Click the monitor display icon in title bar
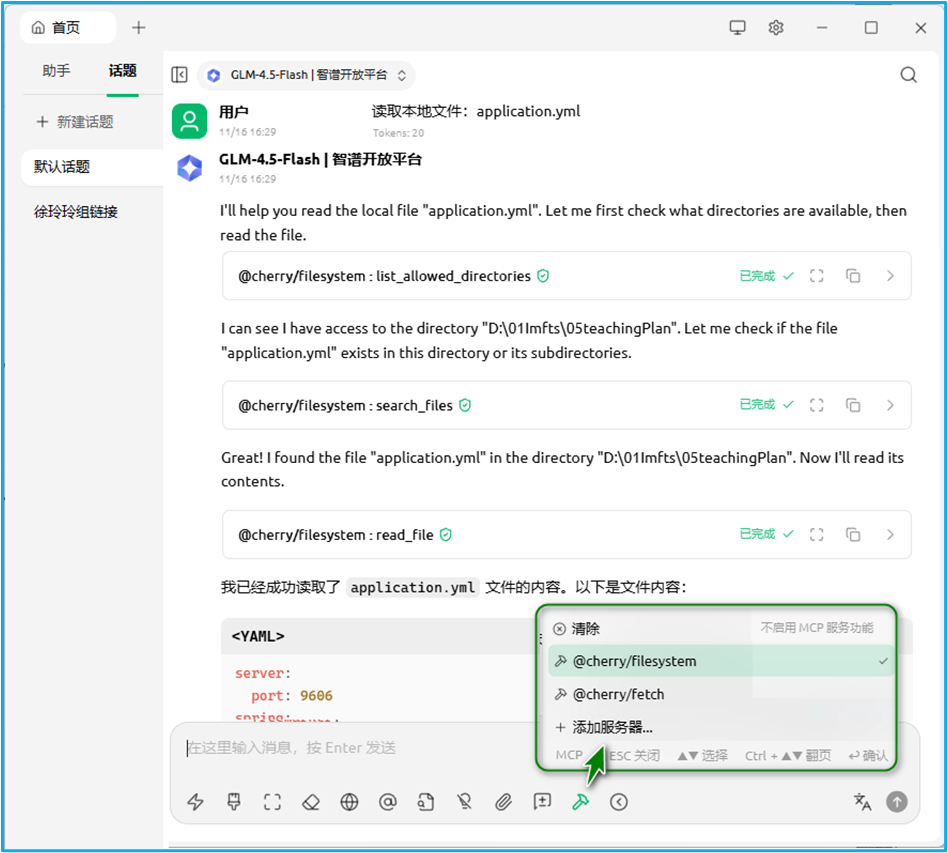 click(738, 28)
